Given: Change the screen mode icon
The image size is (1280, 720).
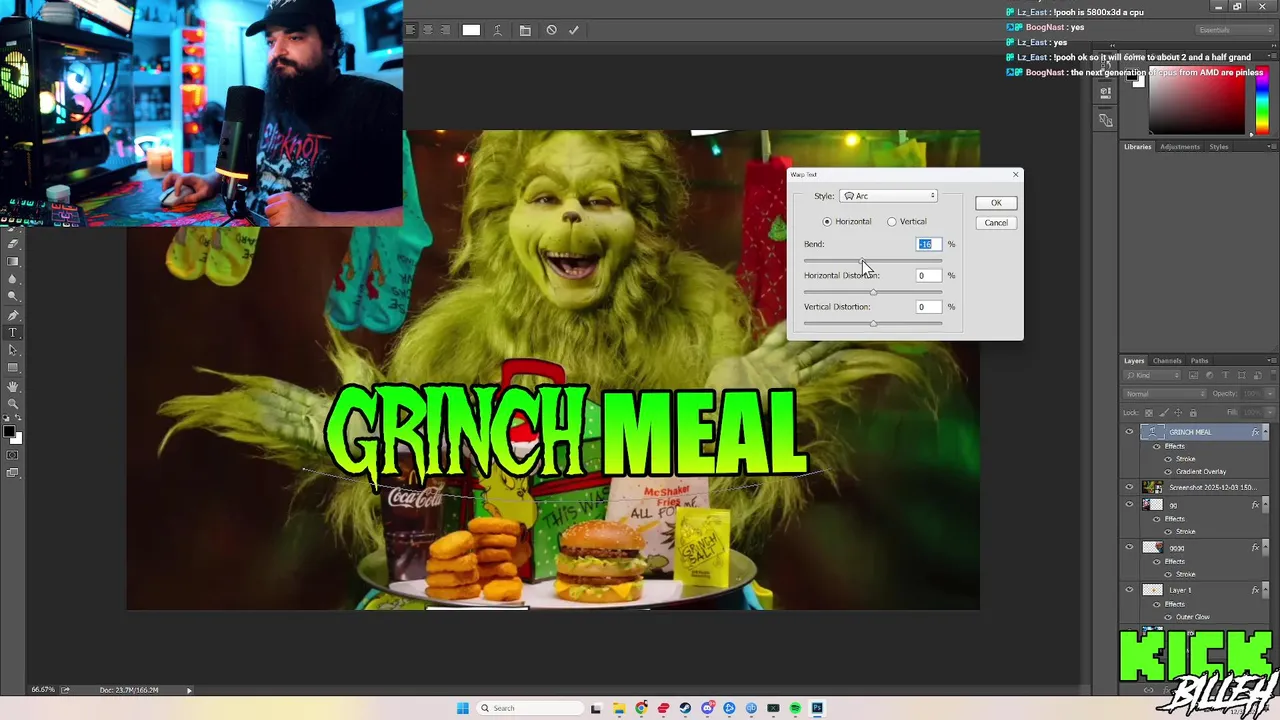Looking at the screenshot, I should pos(12,472).
